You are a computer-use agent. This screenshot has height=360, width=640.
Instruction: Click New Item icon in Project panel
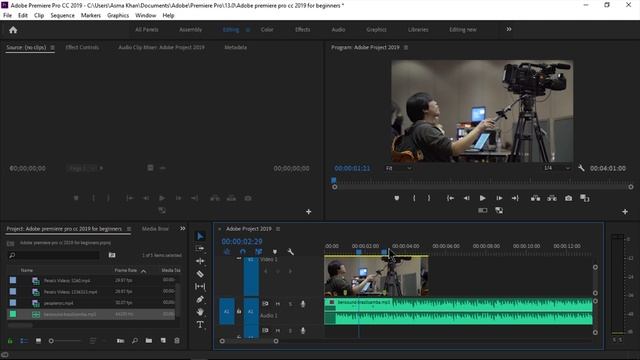click(163, 340)
